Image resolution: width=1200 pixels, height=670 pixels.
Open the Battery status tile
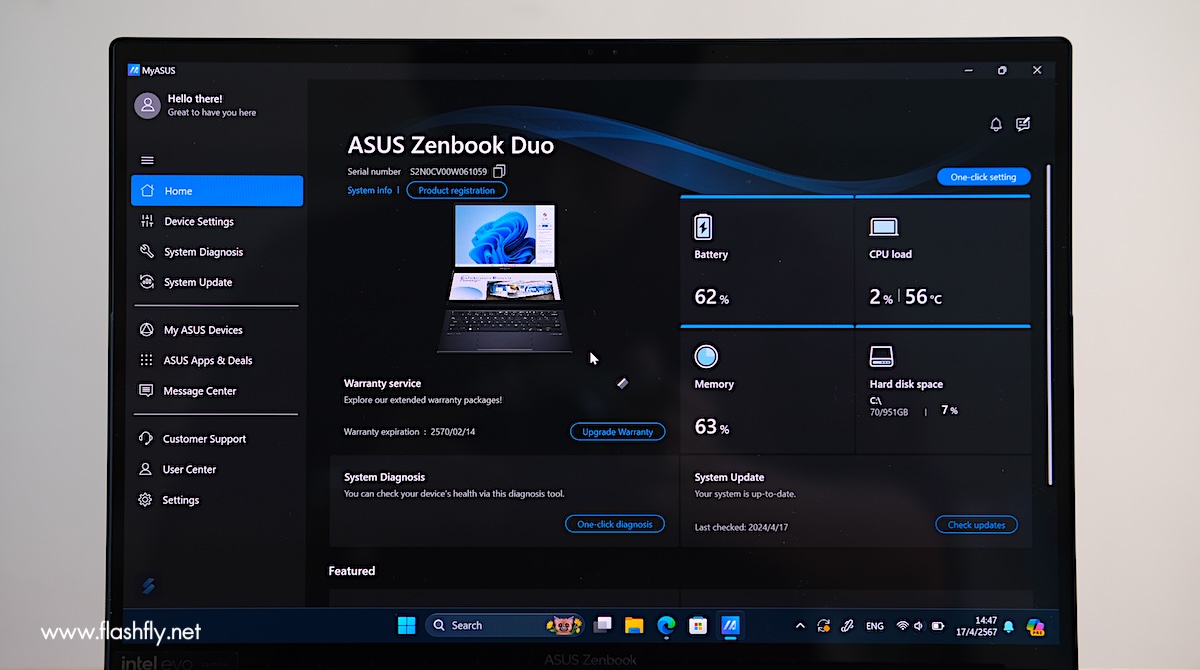766,260
